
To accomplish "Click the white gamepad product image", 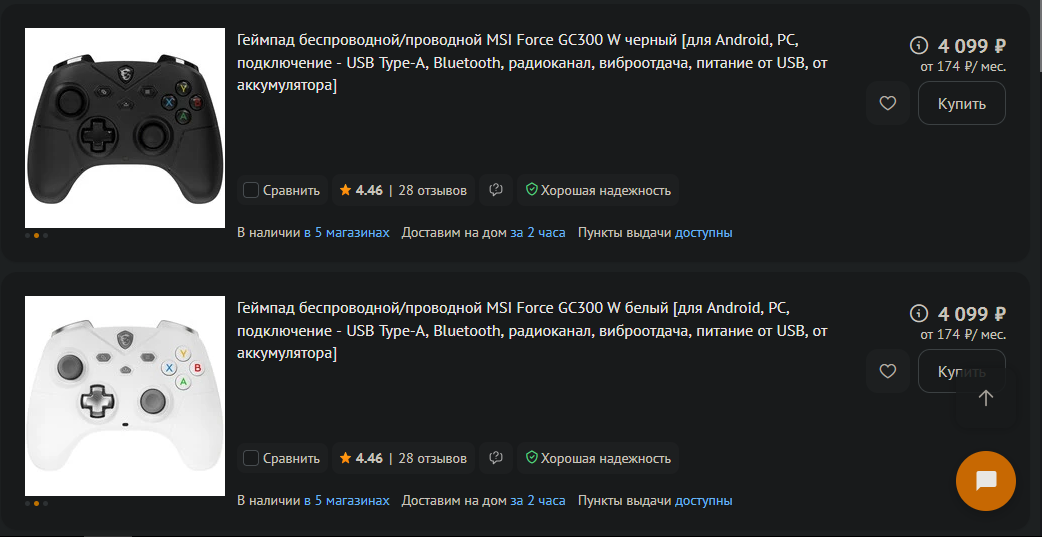I will (x=125, y=396).
